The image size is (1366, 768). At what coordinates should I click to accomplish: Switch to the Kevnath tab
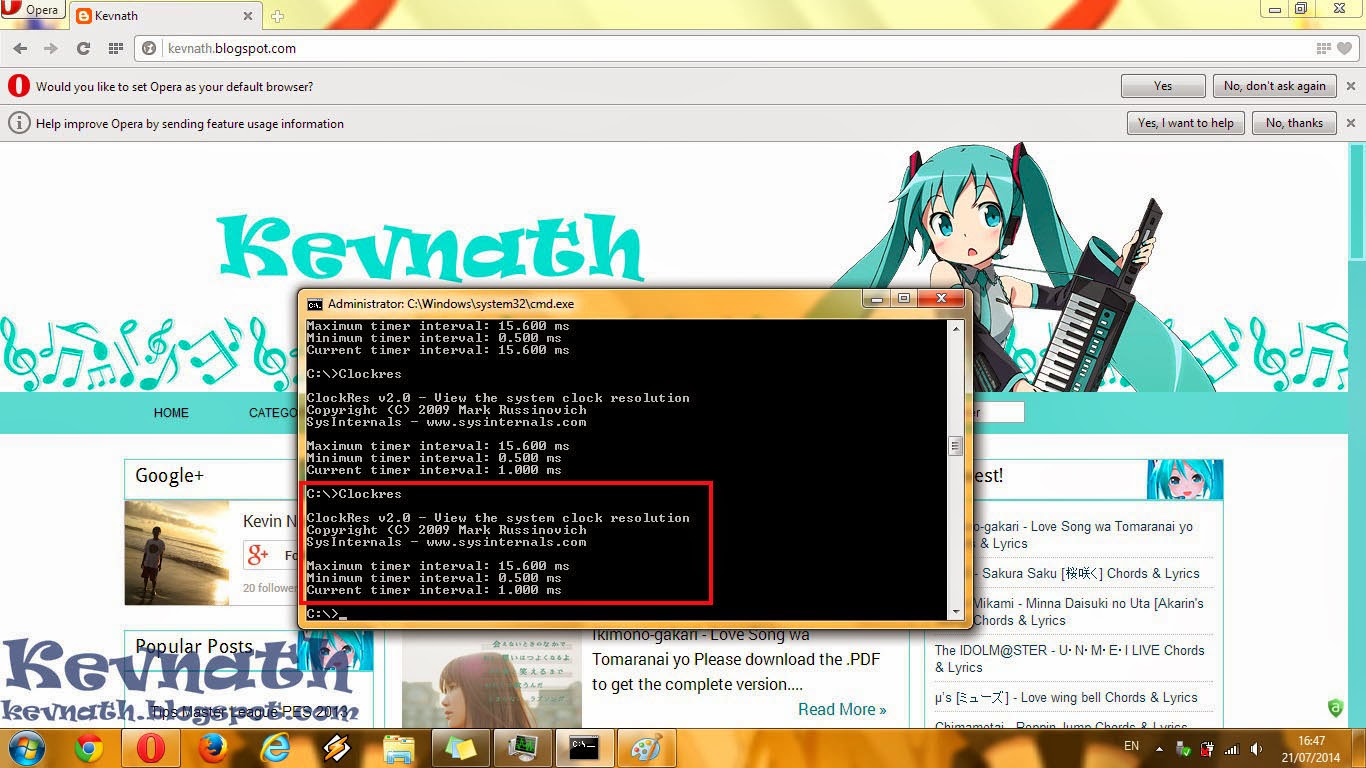pyautogui.click(x=160, y=16)
